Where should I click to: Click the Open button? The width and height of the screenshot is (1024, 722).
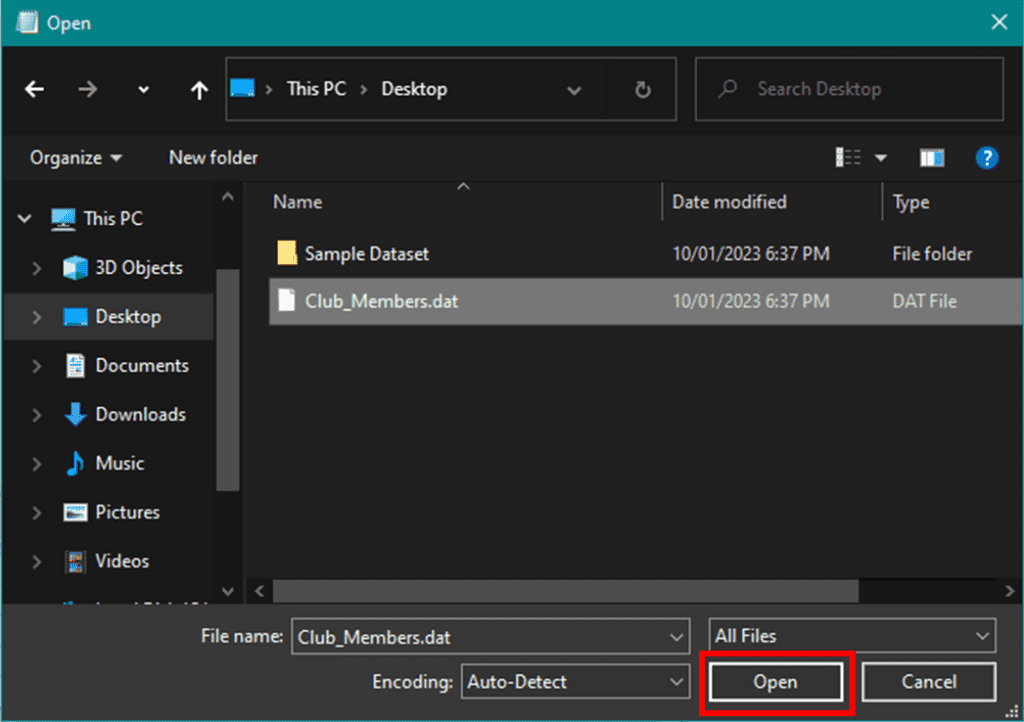775,681
